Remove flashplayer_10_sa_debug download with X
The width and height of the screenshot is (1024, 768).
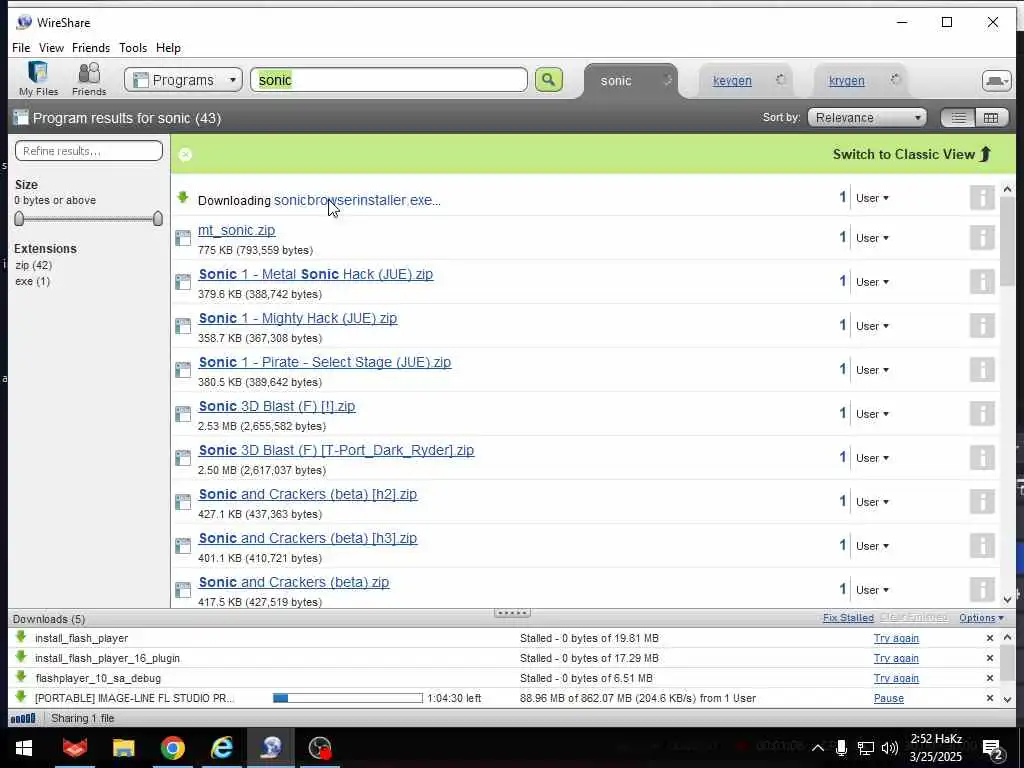[x=989, y=678]
